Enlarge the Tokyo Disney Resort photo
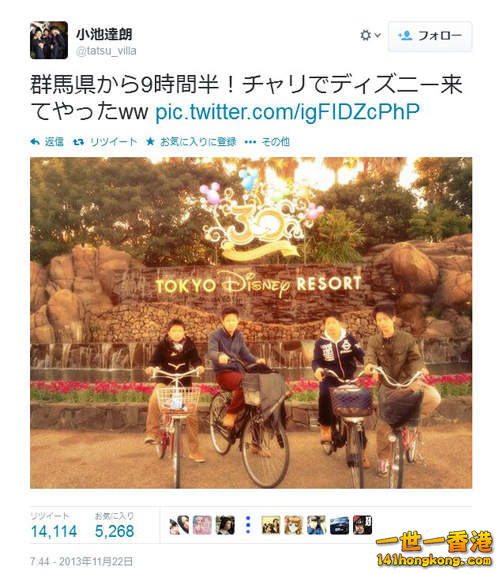Image resolution: width=500 pixels, height=574 pixels. [251, 323]
